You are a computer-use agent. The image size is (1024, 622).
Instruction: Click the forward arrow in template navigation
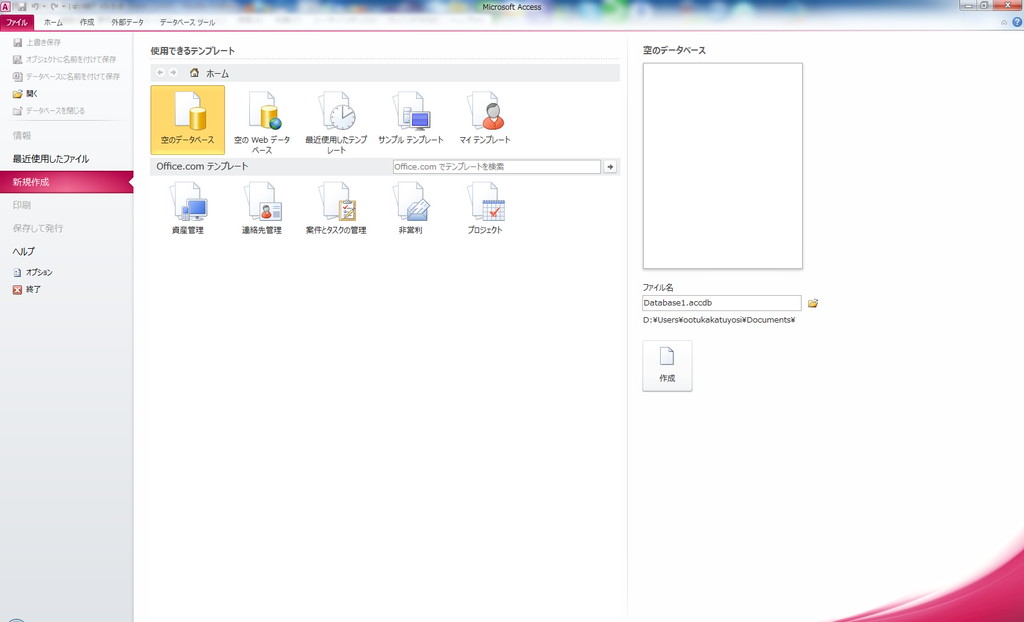(x=173, y=73)
